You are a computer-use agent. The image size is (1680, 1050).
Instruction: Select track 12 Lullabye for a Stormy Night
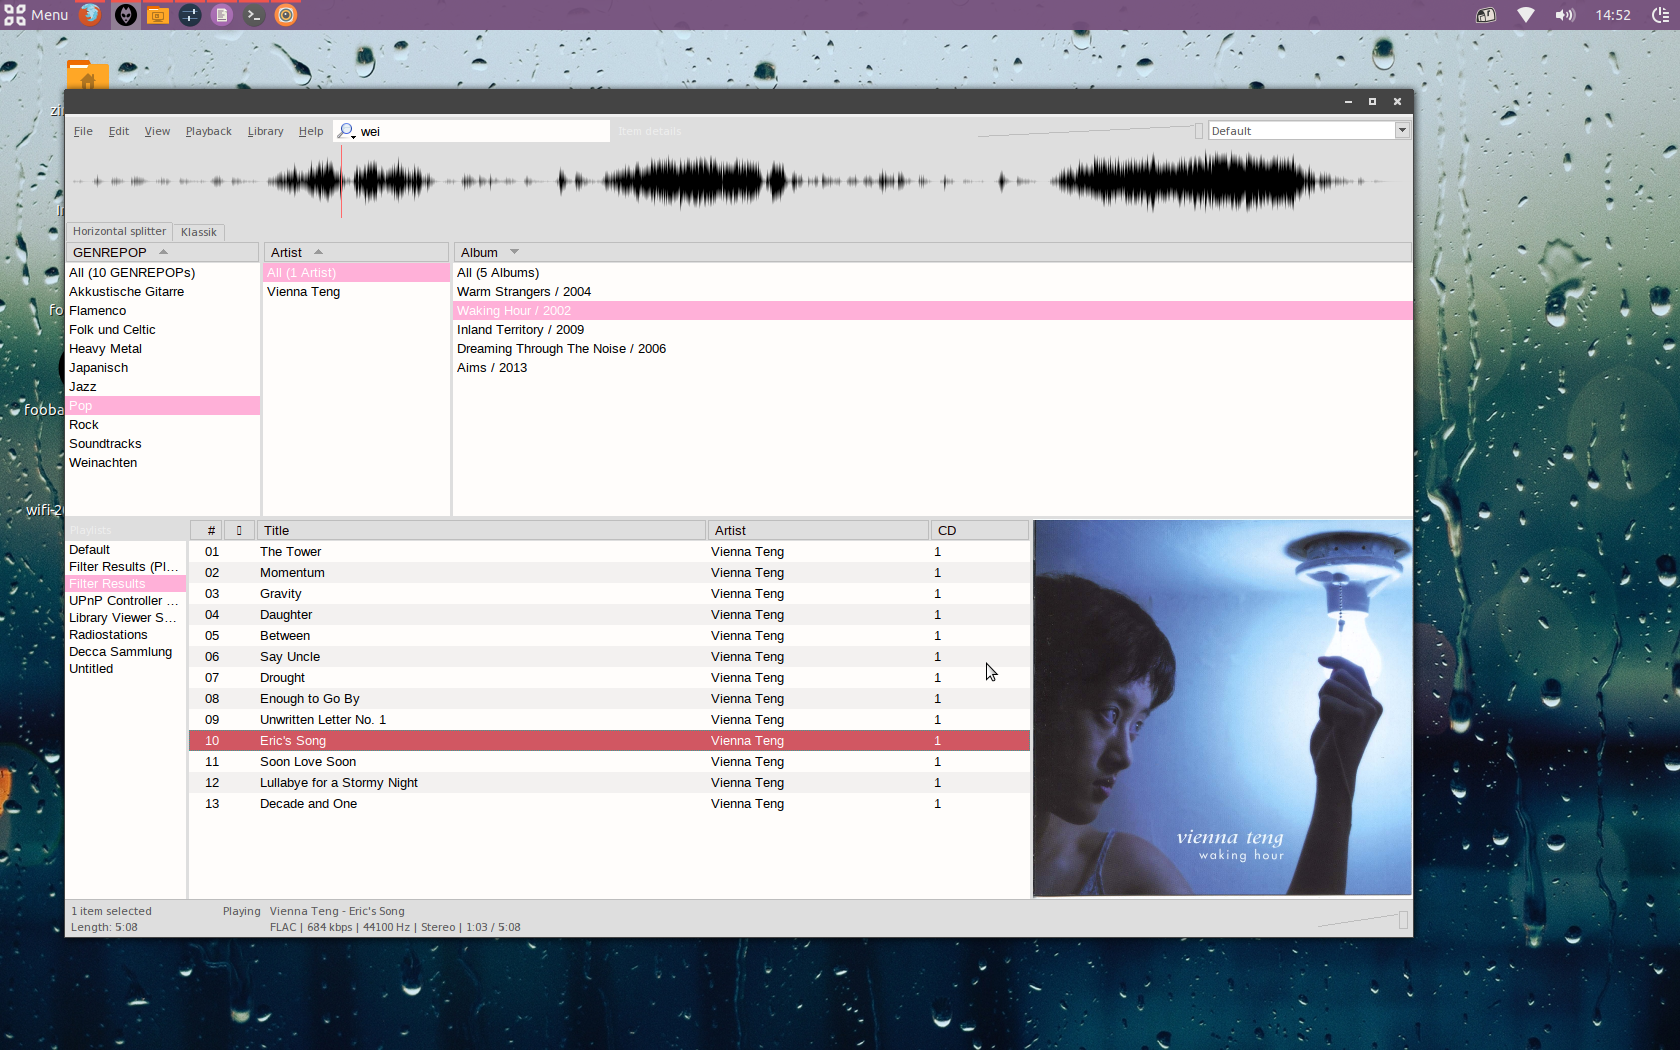[610, 783]
